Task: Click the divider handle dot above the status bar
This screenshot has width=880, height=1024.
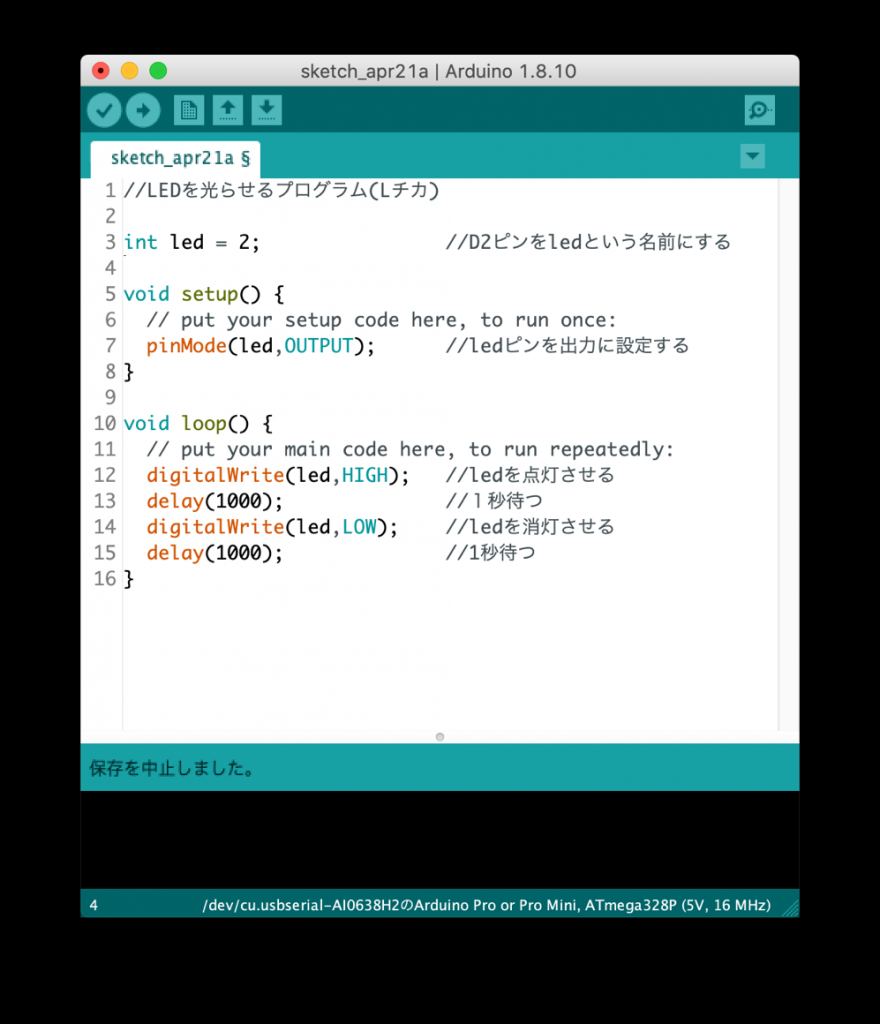Action: (440, 737)
